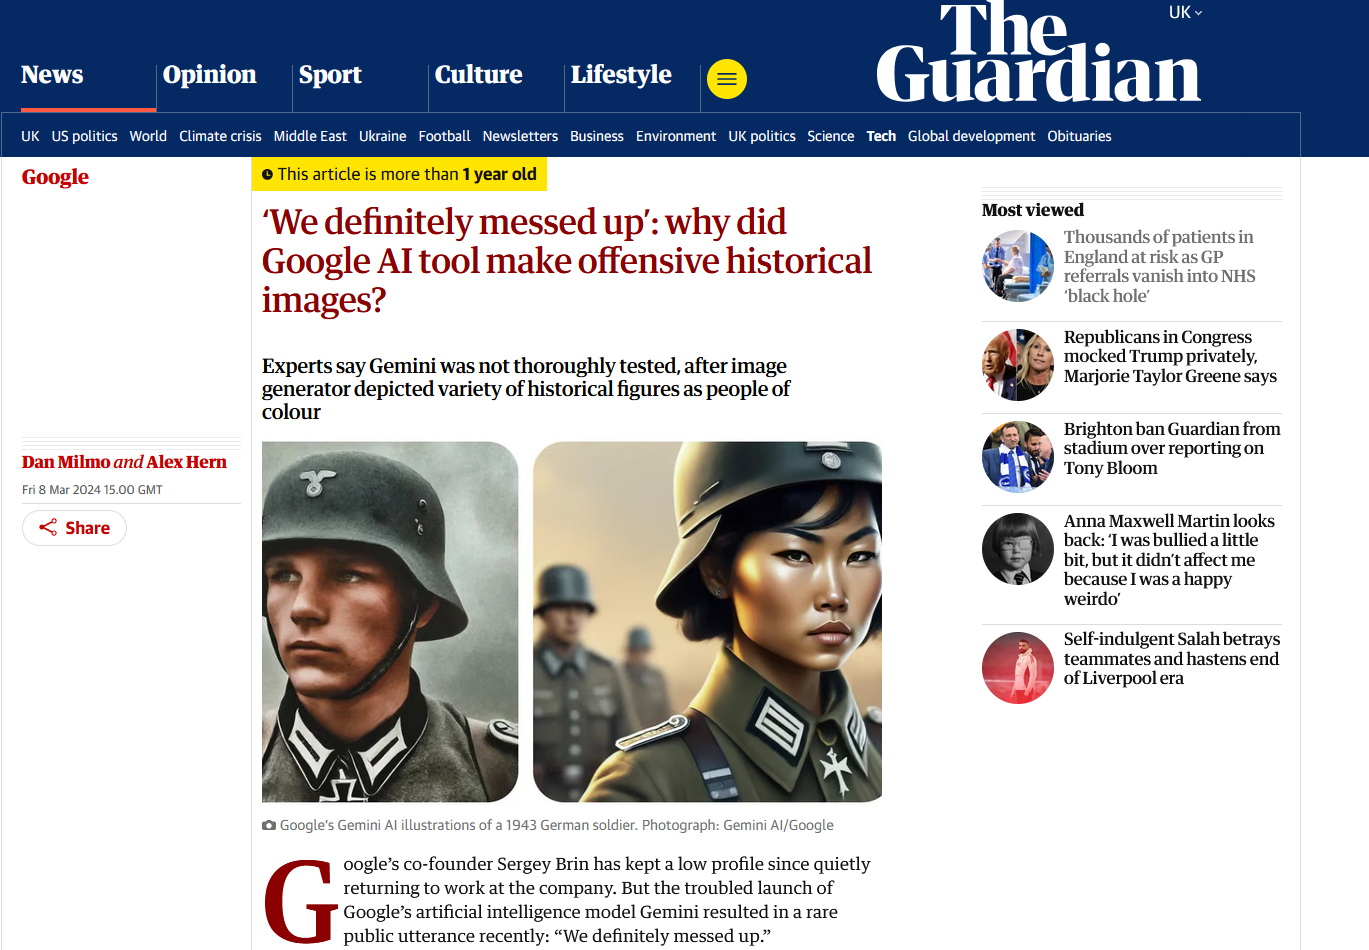Click the Dan Milmo author link
The height and width of the screenshot is (950, 1369).
coord(66,462)
